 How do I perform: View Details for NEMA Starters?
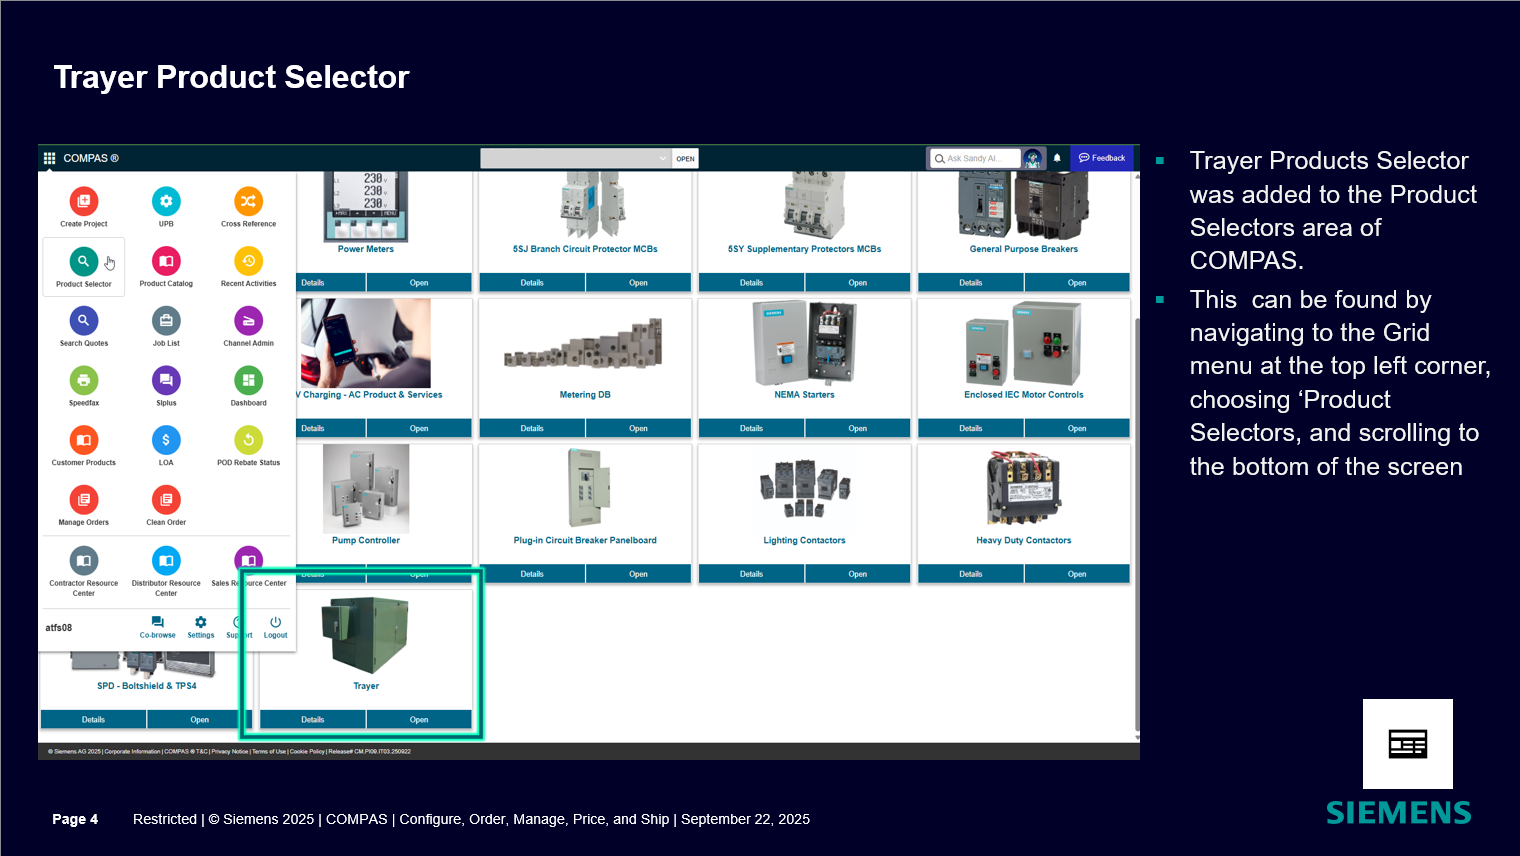(x=751, y=428)
